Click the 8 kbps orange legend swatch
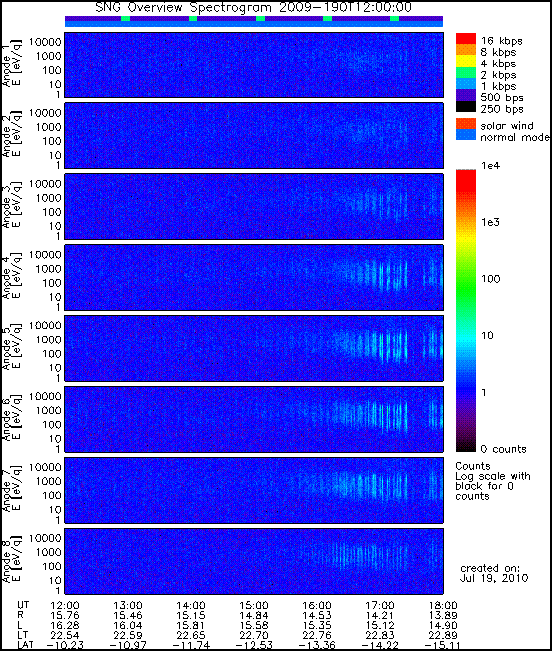Image resolution: width=552 pixels, height=651 pixels. click(x=466, y=50)
